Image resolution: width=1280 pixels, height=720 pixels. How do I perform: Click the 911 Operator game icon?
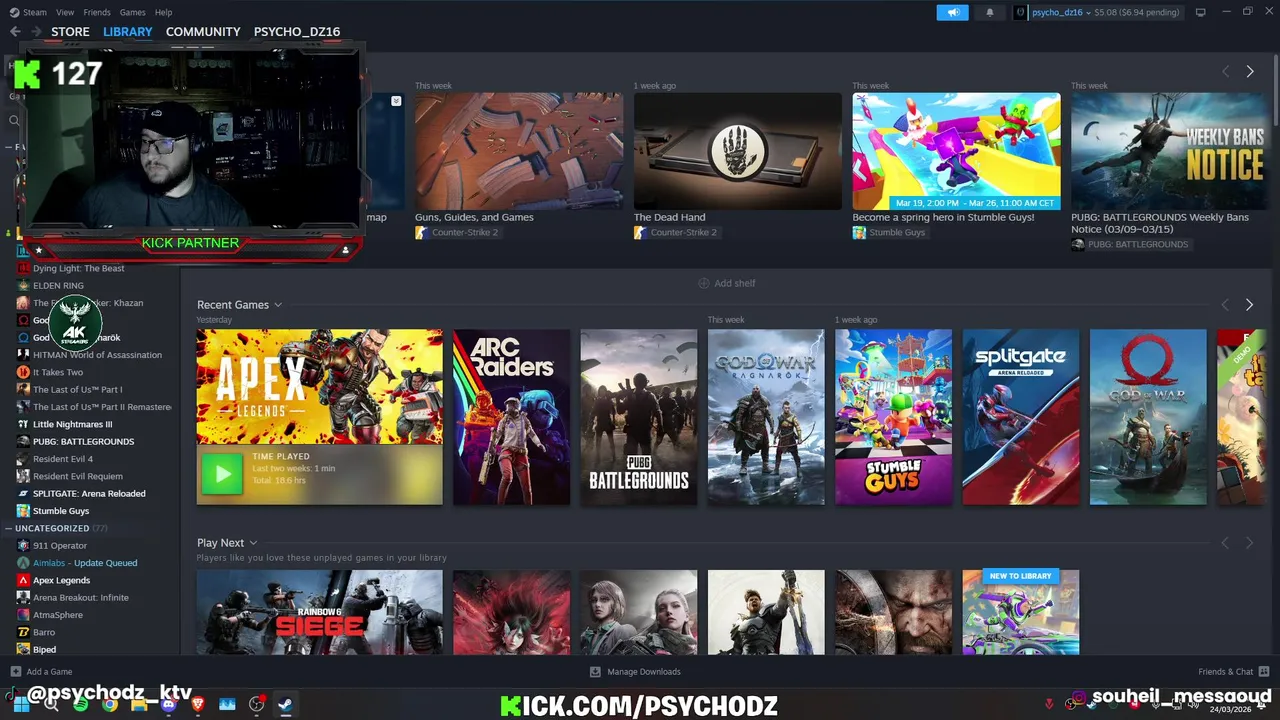(x=24, y=545)
